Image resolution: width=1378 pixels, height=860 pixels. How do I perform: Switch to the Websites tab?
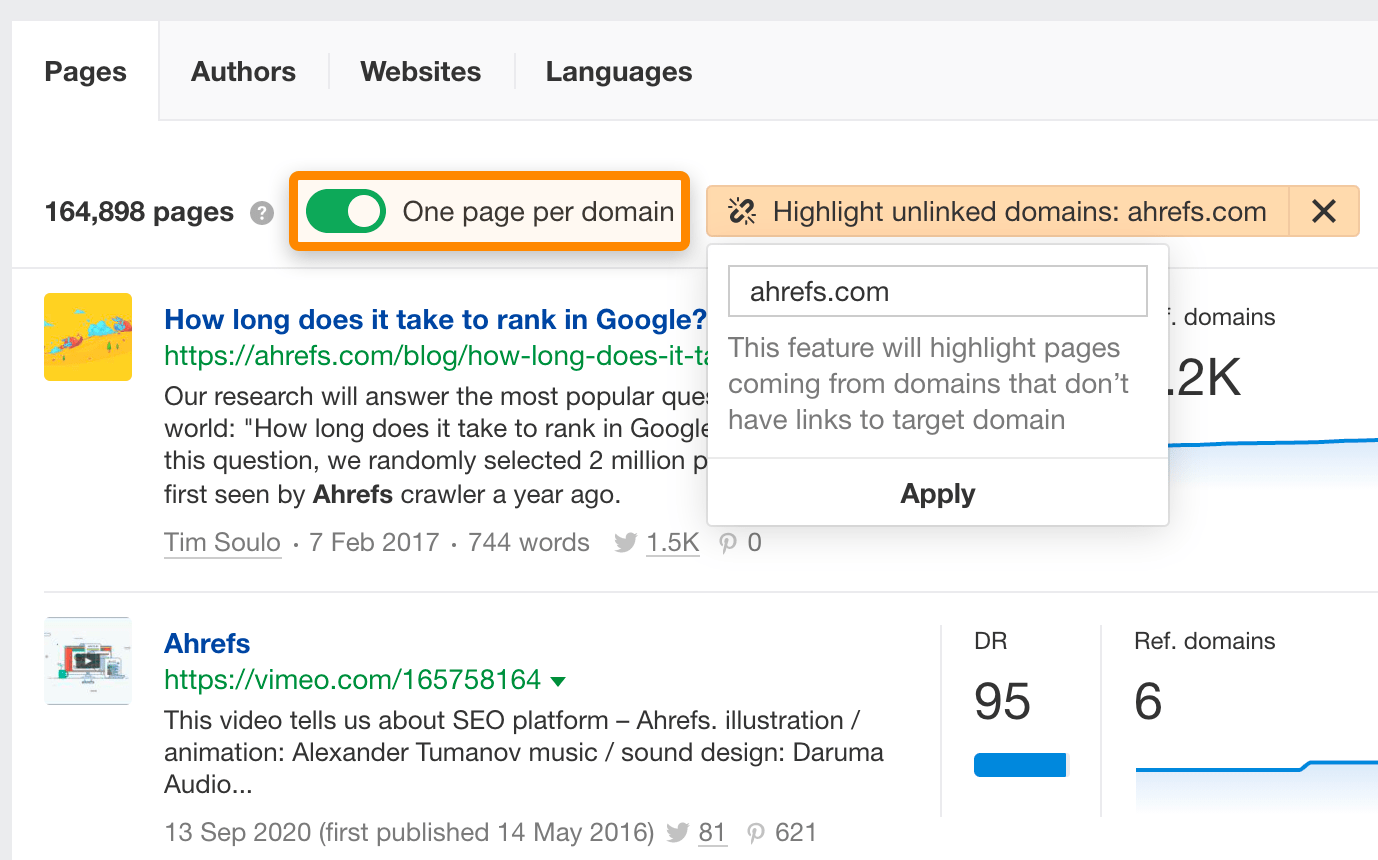(420, 72)
